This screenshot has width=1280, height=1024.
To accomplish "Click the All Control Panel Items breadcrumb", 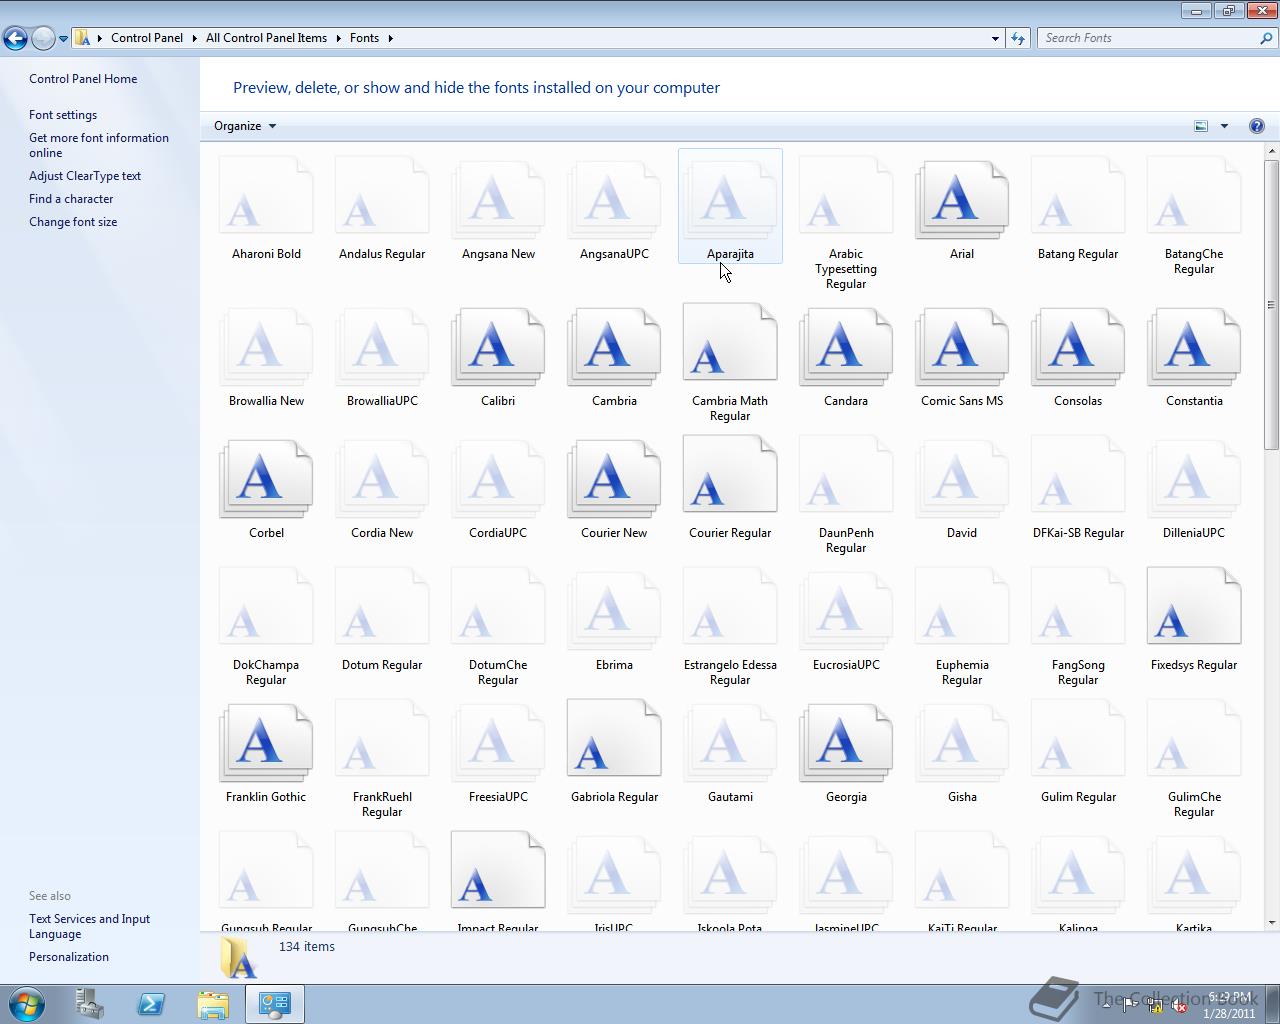I will 266,38.
